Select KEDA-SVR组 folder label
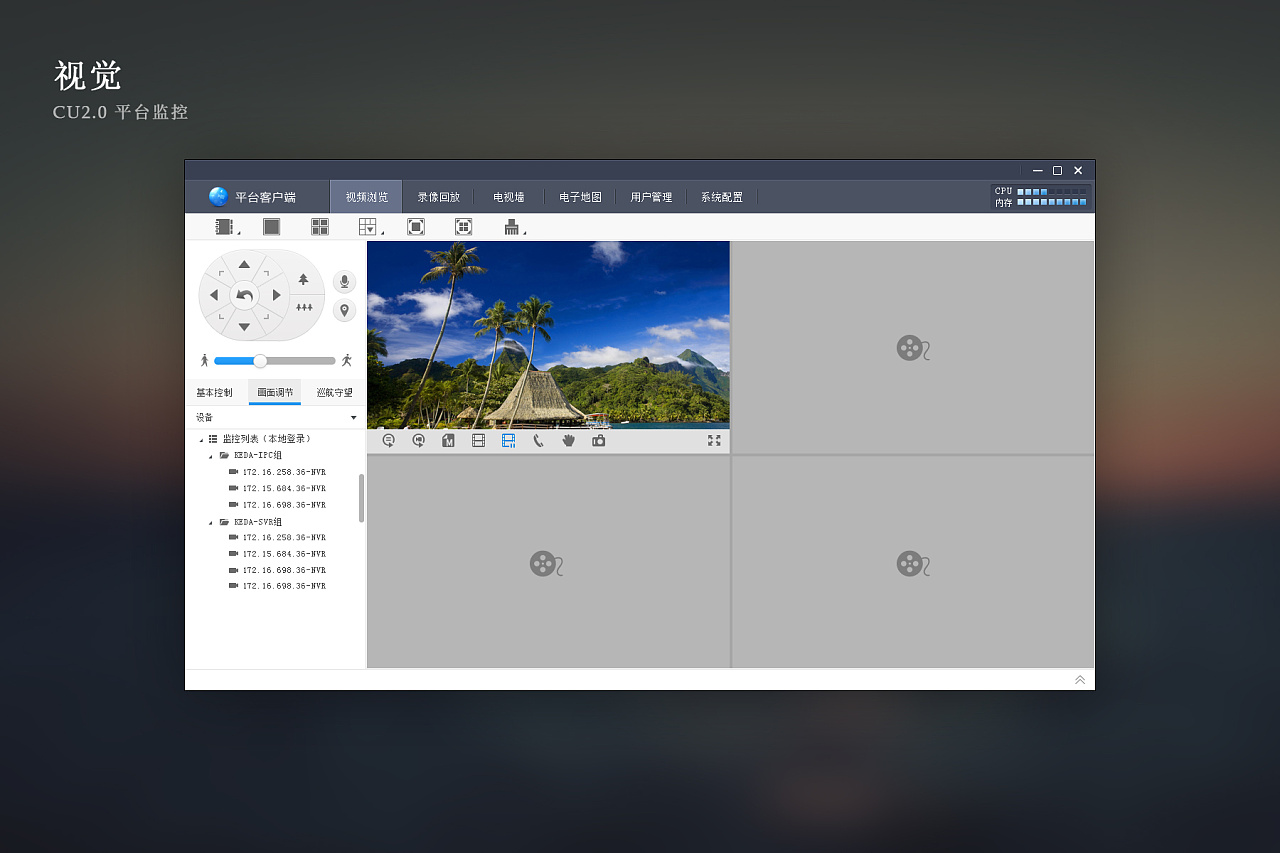1280x853 pixels. click(258, 522)
